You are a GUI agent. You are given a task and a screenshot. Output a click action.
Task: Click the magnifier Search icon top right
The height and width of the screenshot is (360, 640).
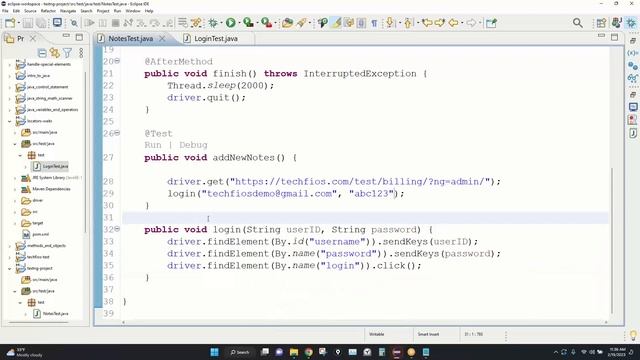coord(578,23)
